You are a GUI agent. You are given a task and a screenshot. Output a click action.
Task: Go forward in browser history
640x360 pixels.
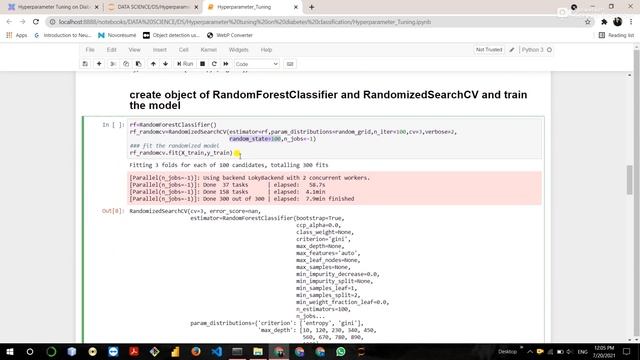(x=22, y=22)
